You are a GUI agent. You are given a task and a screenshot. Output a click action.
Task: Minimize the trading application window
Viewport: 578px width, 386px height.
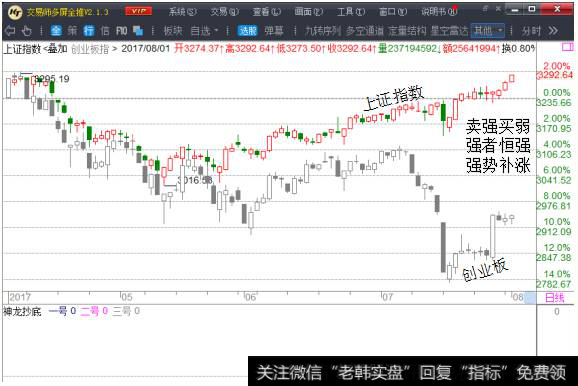(x=514, y=10)
